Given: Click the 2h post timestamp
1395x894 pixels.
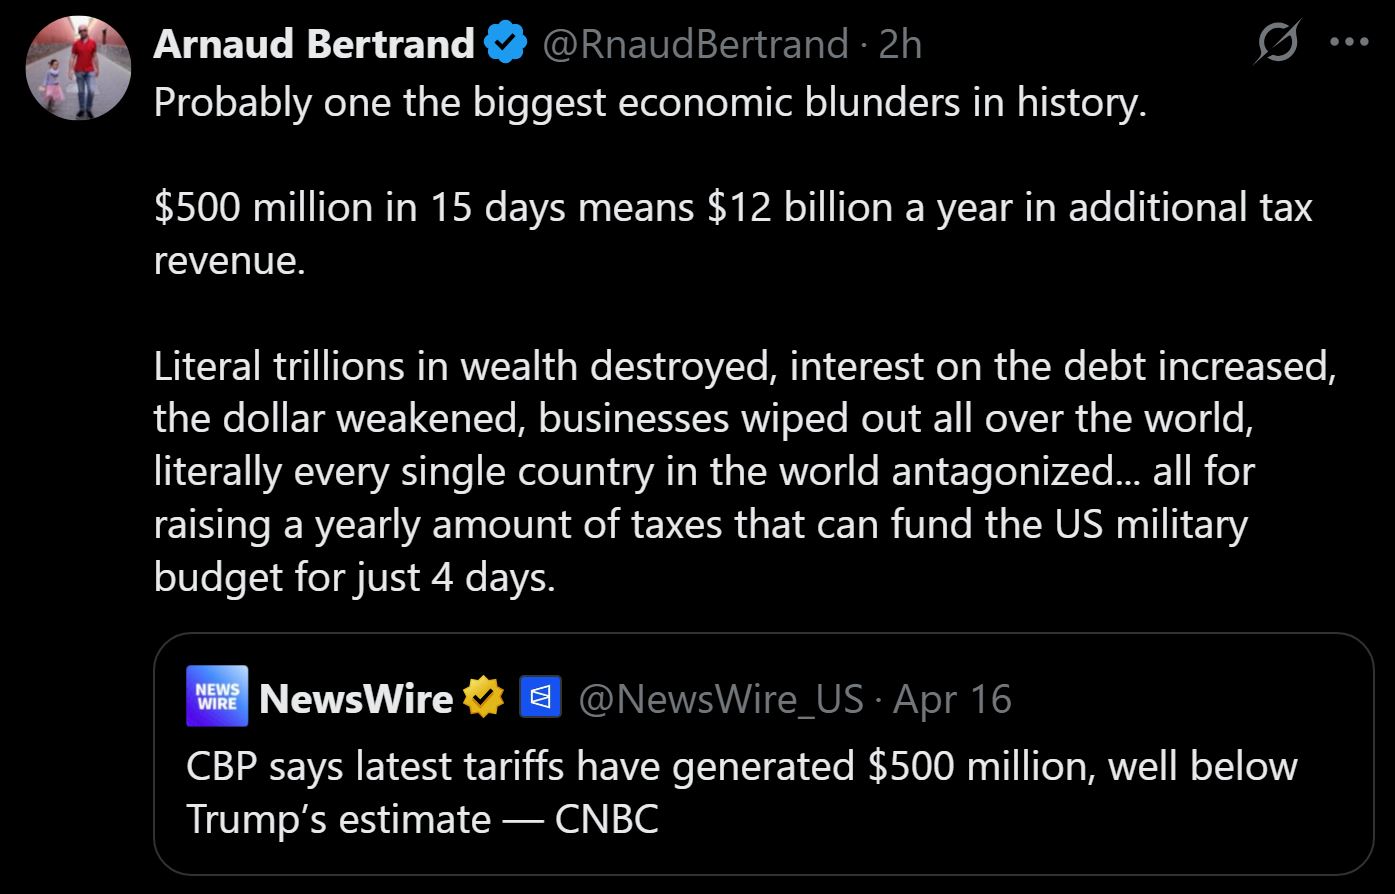Looking at the screenshot, I should pos(900,43).
